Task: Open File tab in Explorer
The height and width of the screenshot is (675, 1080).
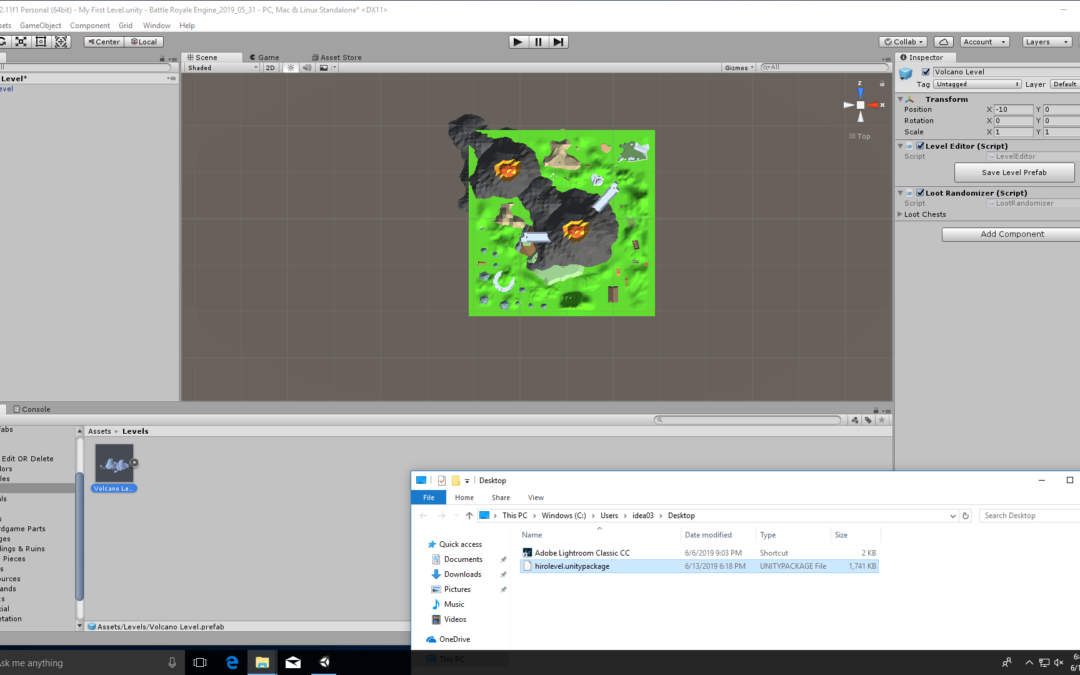Action: [x=428, y=497]
